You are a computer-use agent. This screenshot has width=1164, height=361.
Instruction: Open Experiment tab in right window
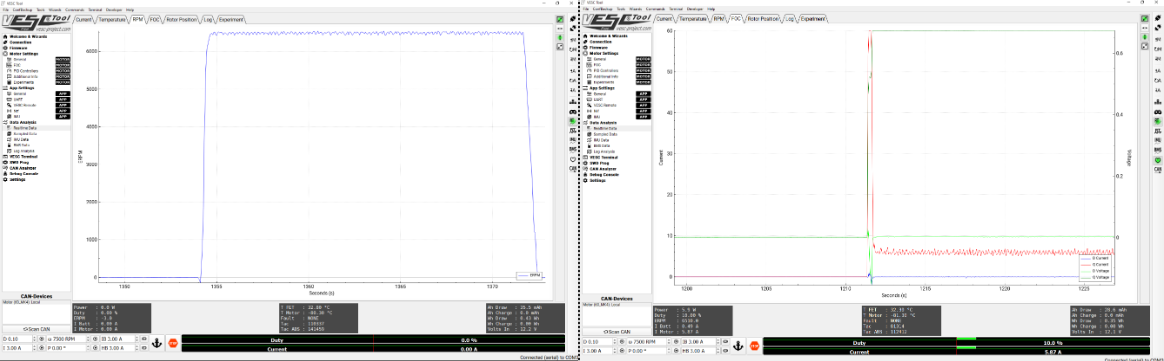click(813, 19)
